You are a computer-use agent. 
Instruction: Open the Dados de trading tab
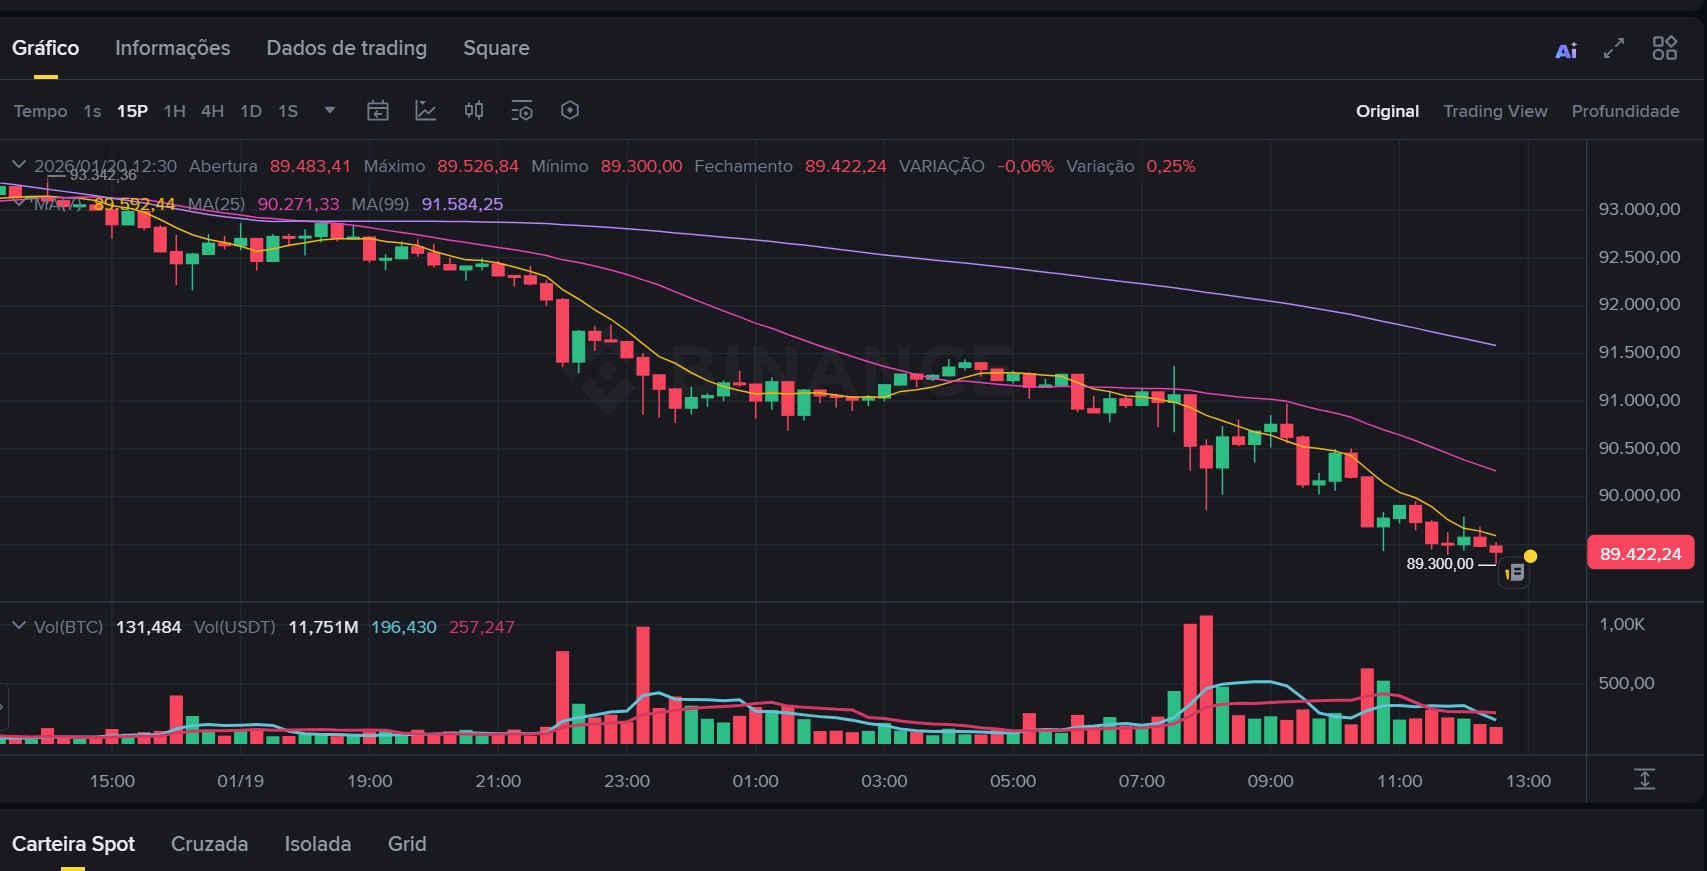346,48
